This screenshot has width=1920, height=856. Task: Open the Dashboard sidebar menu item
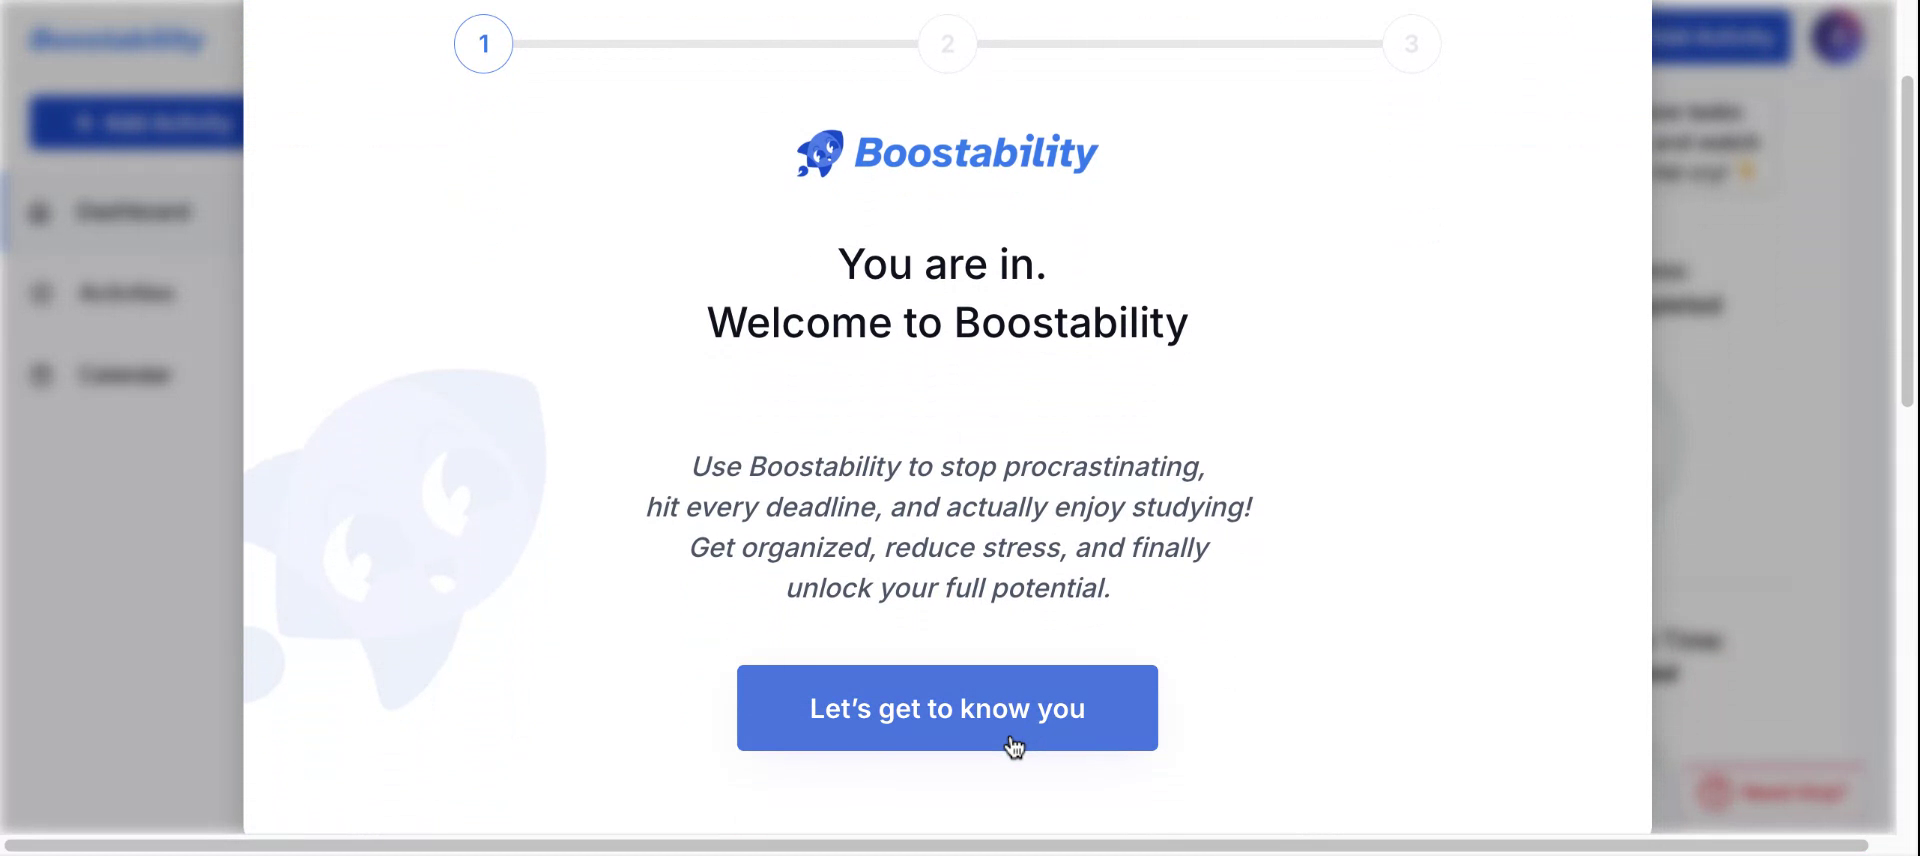tap(133, 212)
